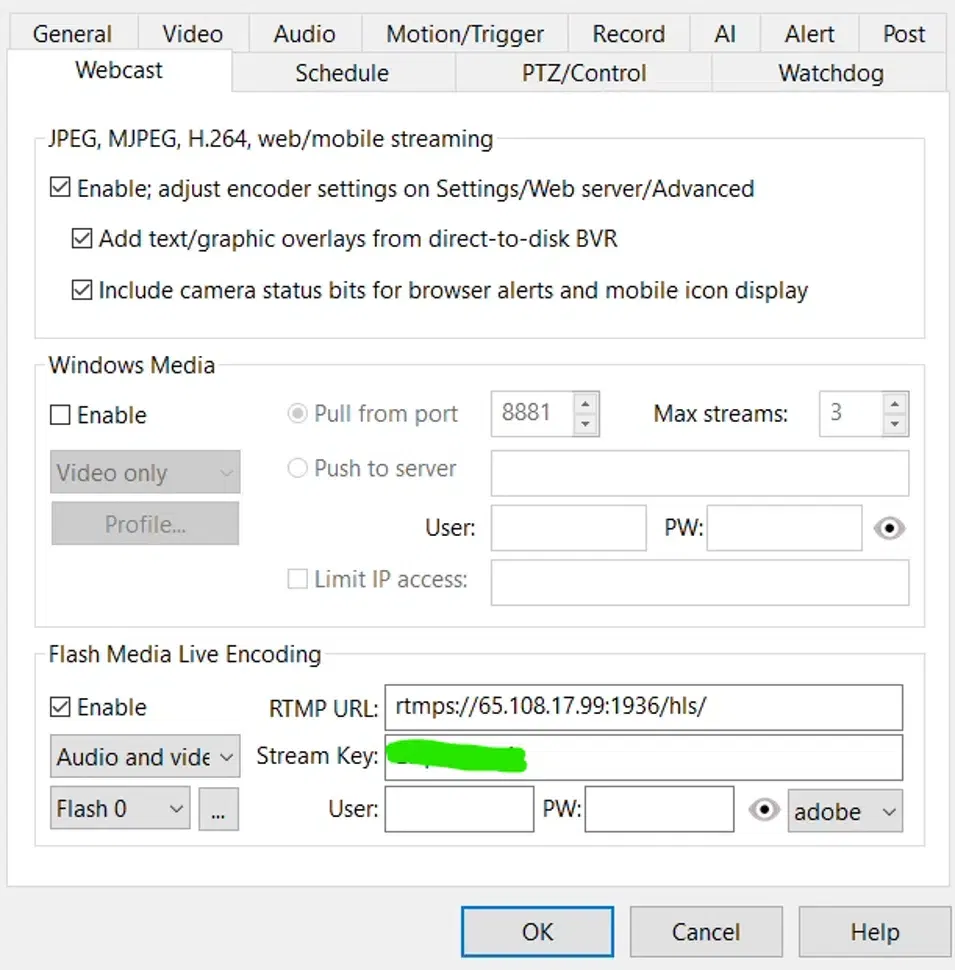956x970 pixels.
Task: Switch to the Motion/Trigger tab
Action: [465, 34]
